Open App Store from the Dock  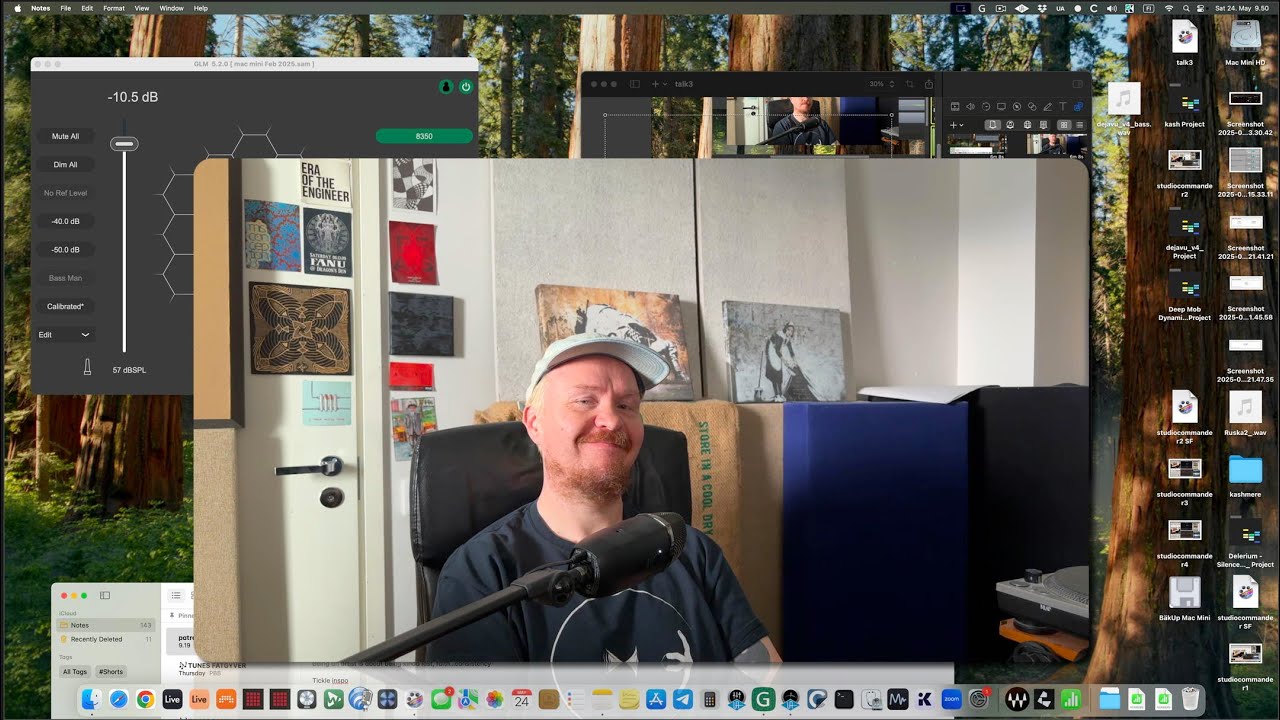(656, 699)
